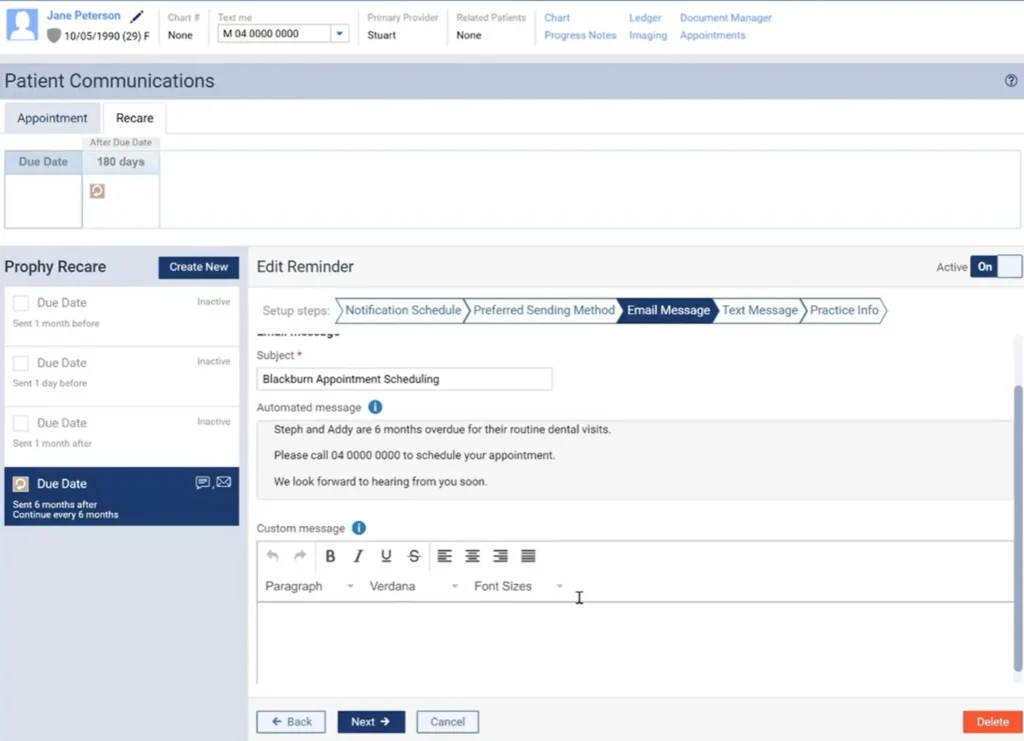The height and width of the screenshot is (741, 1024).
Task: Click the Next button
Action: tap(371, 721)
